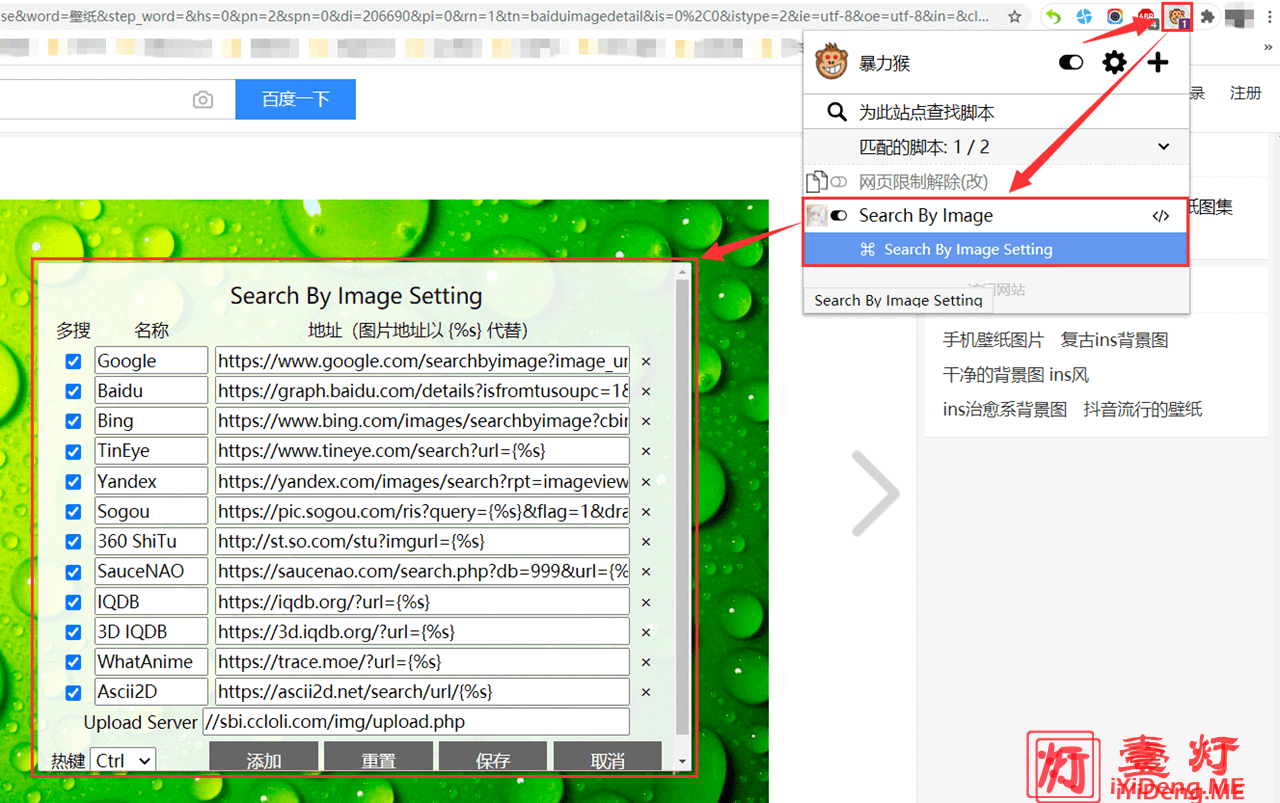Go to next image with right arrow
The width and height of the screenshot is (1280, 803).
875,493
